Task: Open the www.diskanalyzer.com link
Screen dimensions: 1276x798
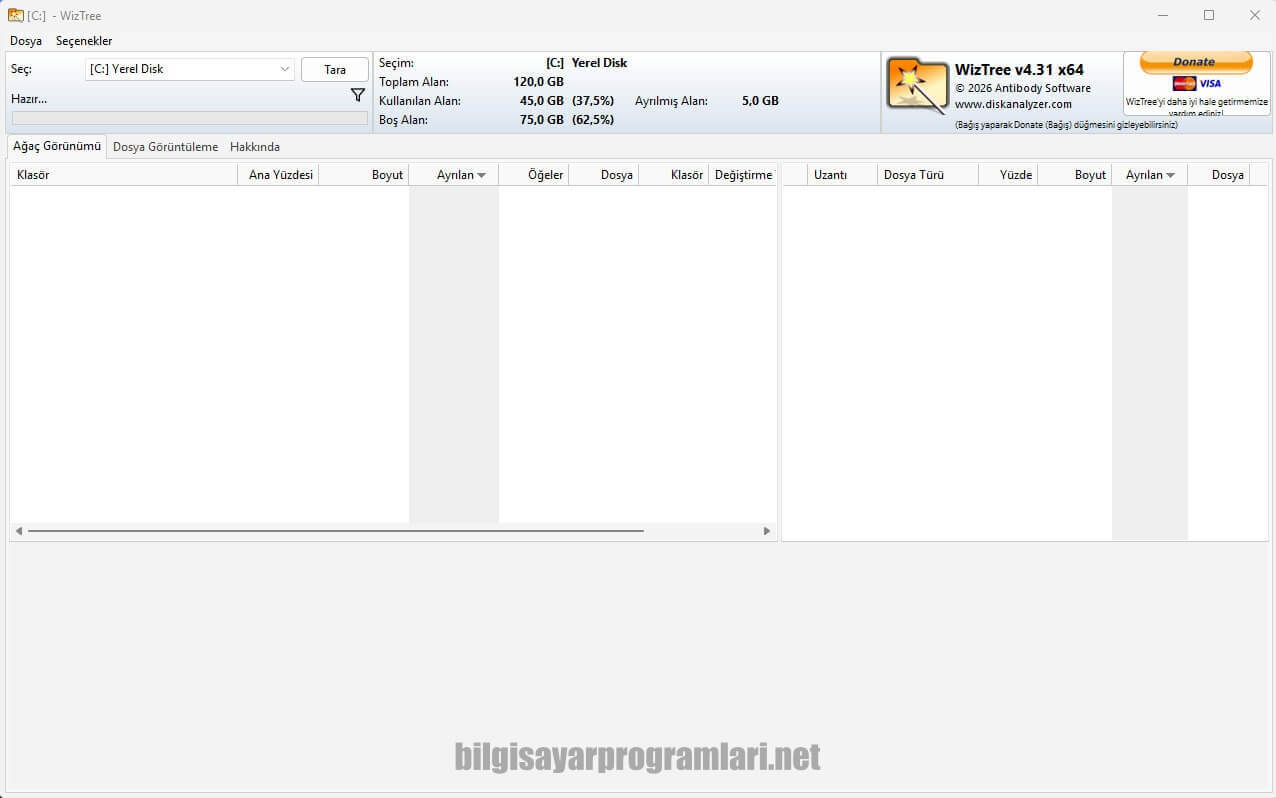Action: 1013,104
